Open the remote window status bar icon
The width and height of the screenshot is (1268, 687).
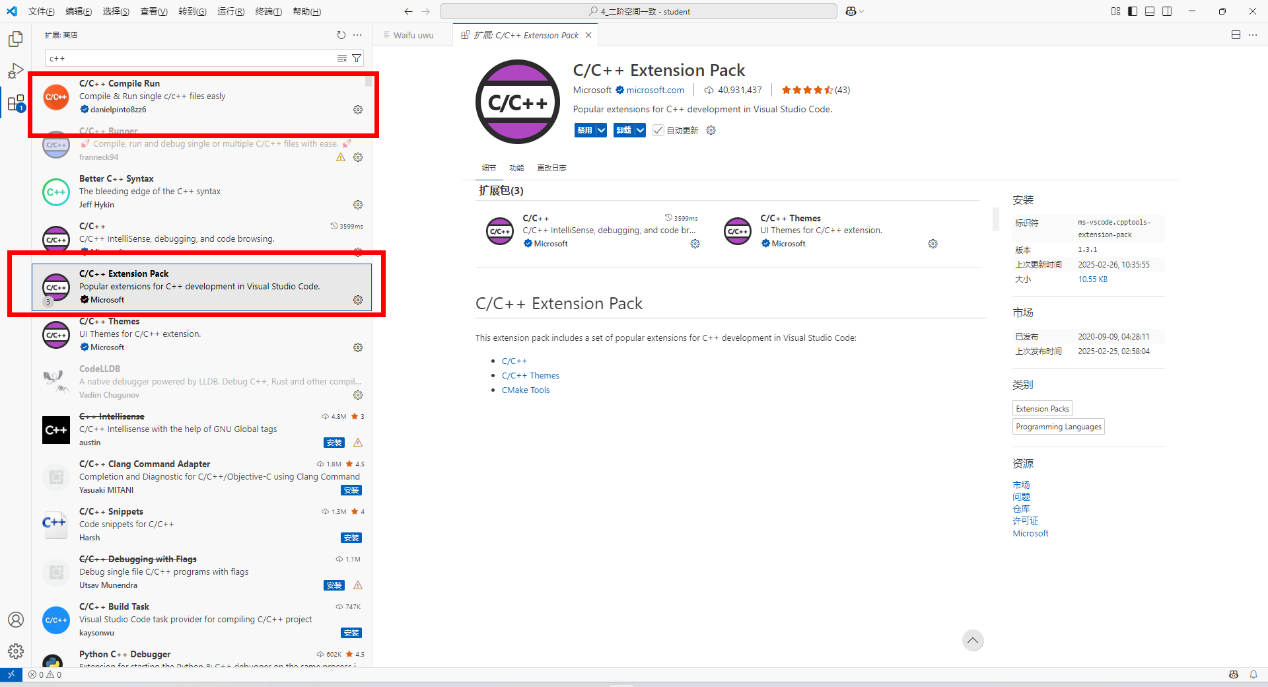[x=11, y=675]
